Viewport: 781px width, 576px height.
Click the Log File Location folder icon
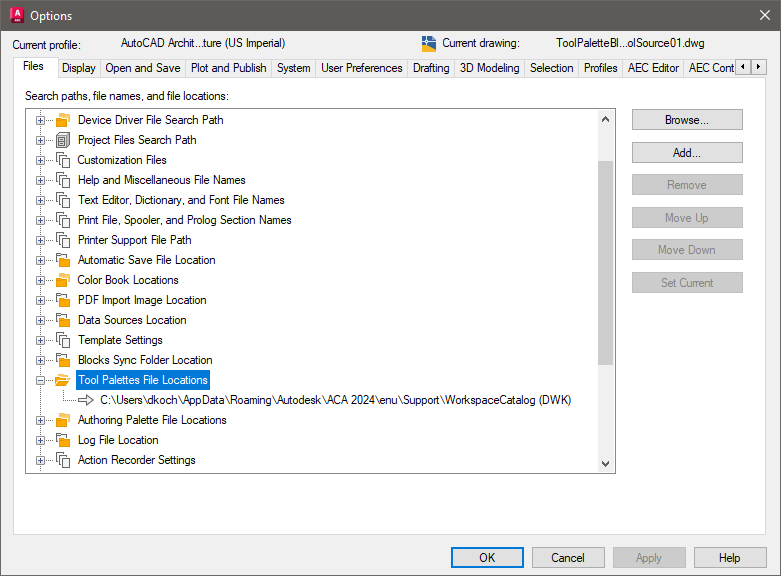click(x=63, y=440)
